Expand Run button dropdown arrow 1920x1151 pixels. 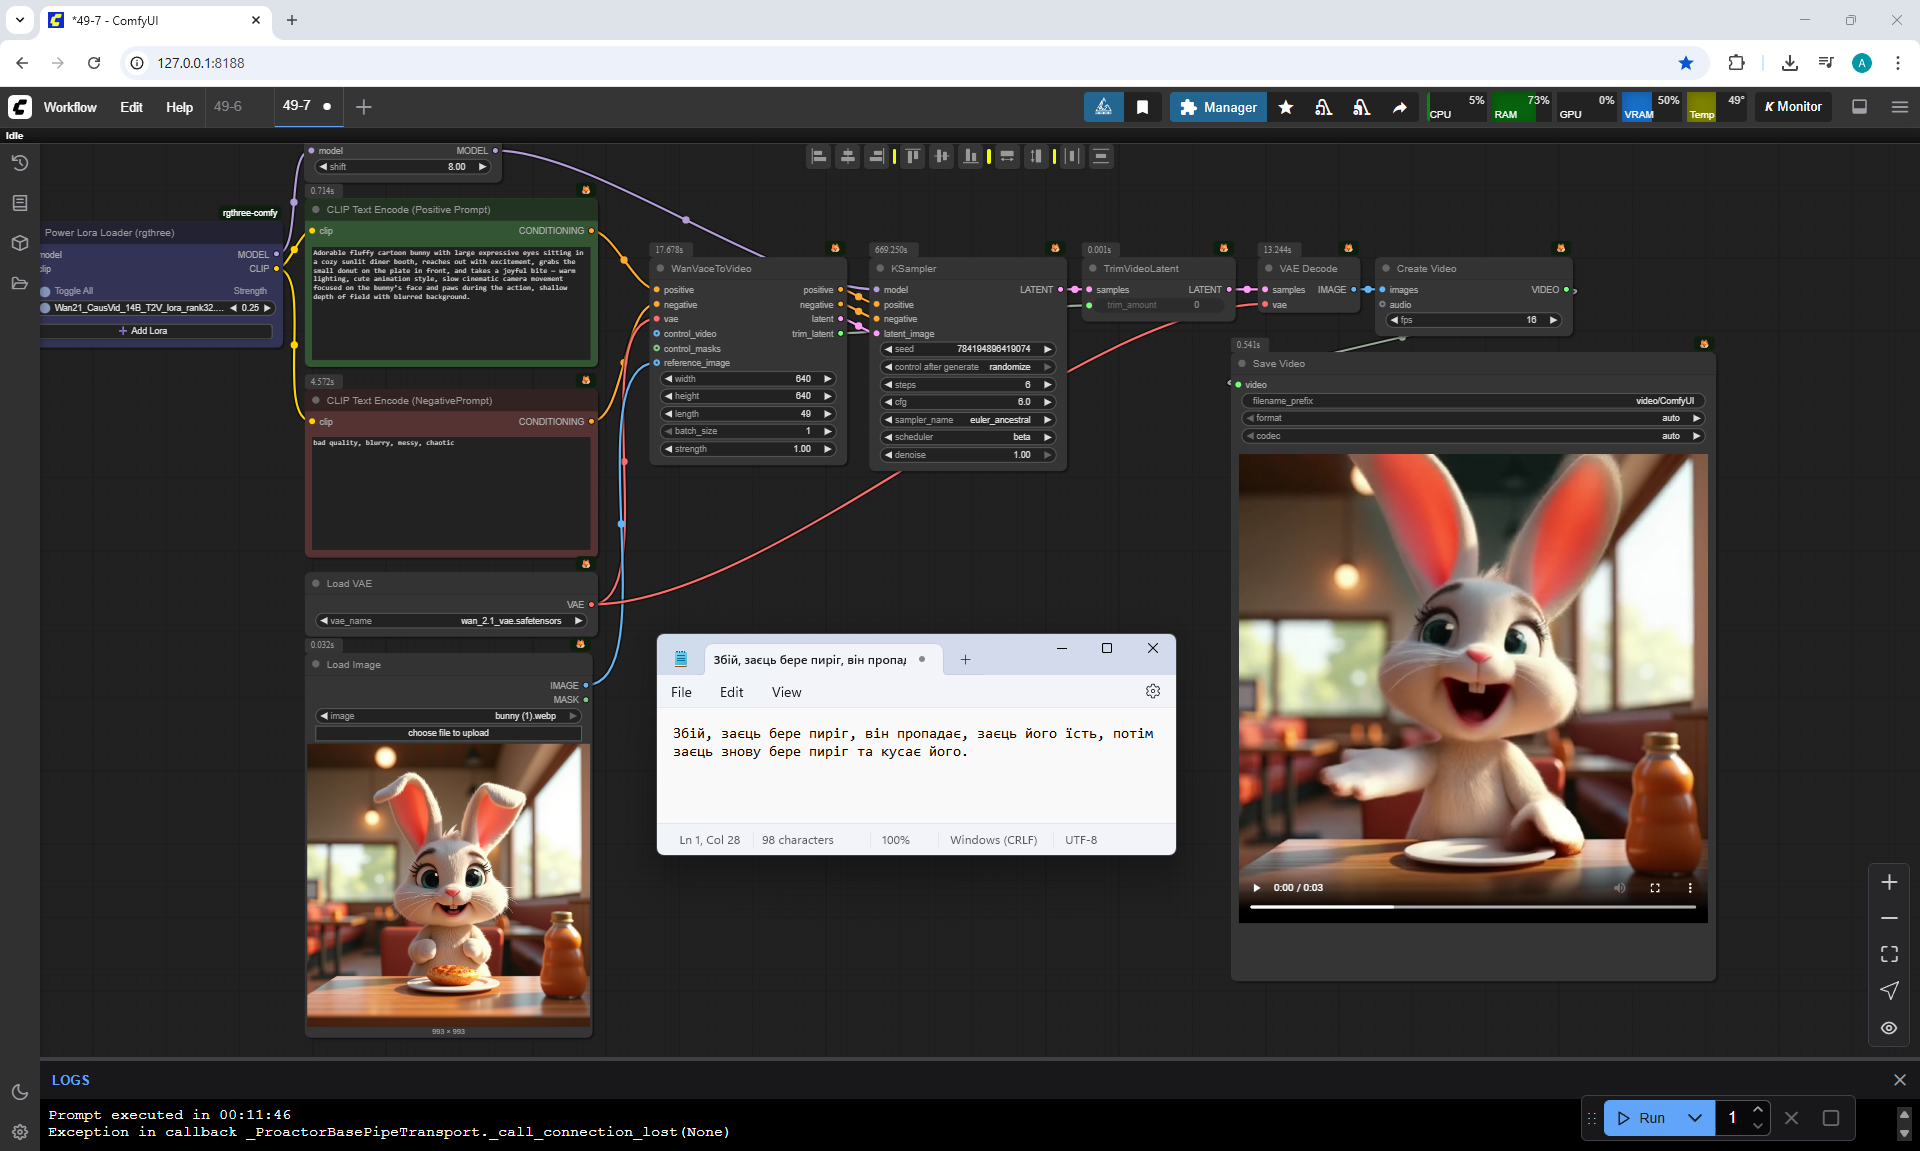pos(1694,1118)
